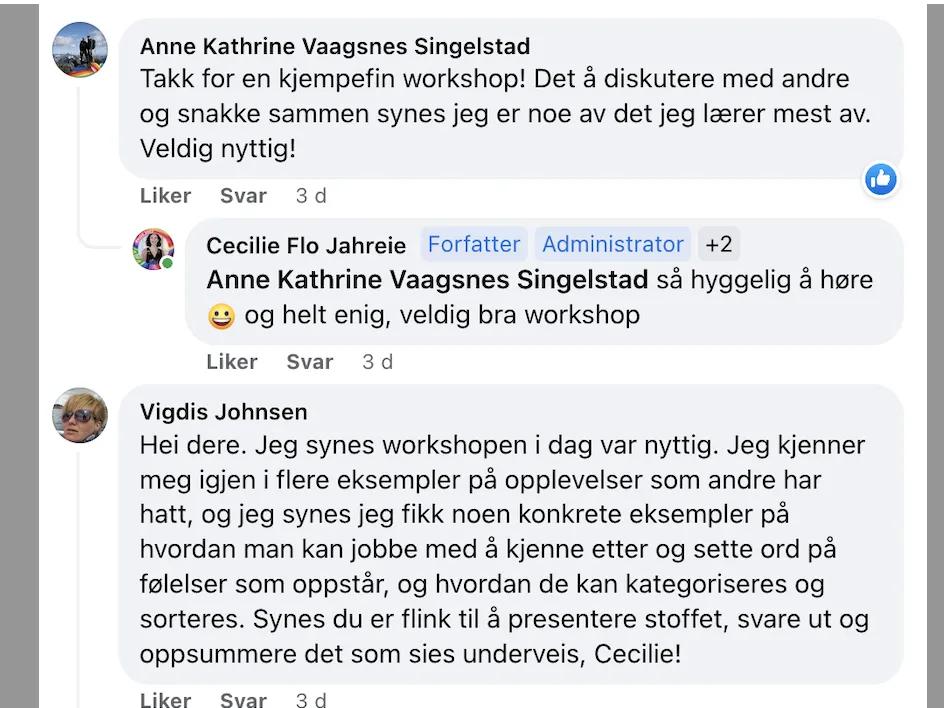Click the Administrator badge
This screenshot has height=708, width=944.
pyautogui.click(x=613, y=244)
